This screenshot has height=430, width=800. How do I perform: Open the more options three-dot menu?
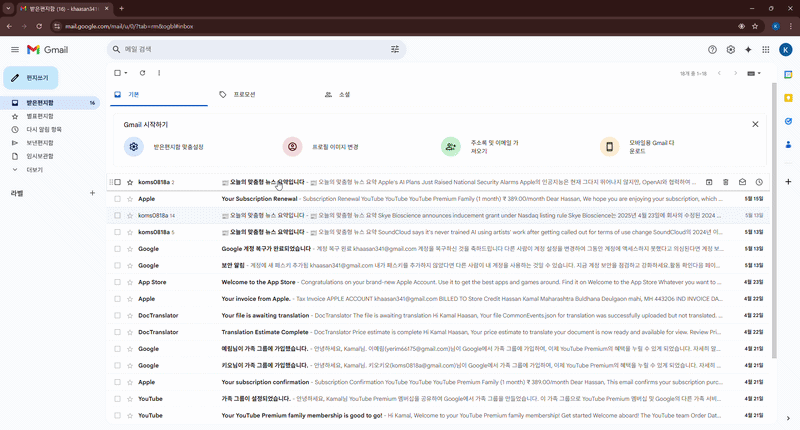tap(159, 73)
